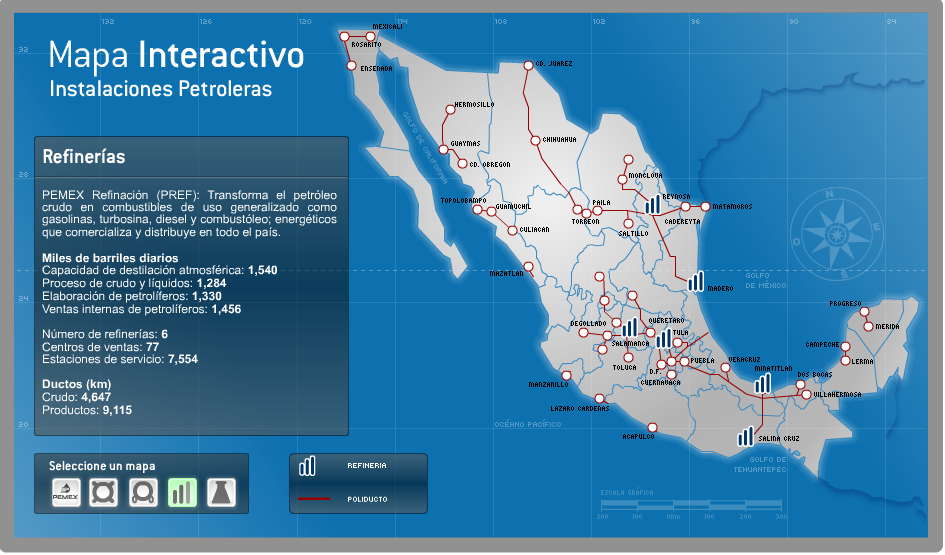Click the 'REFINERIA' legend label

click(x=367, y=466)
